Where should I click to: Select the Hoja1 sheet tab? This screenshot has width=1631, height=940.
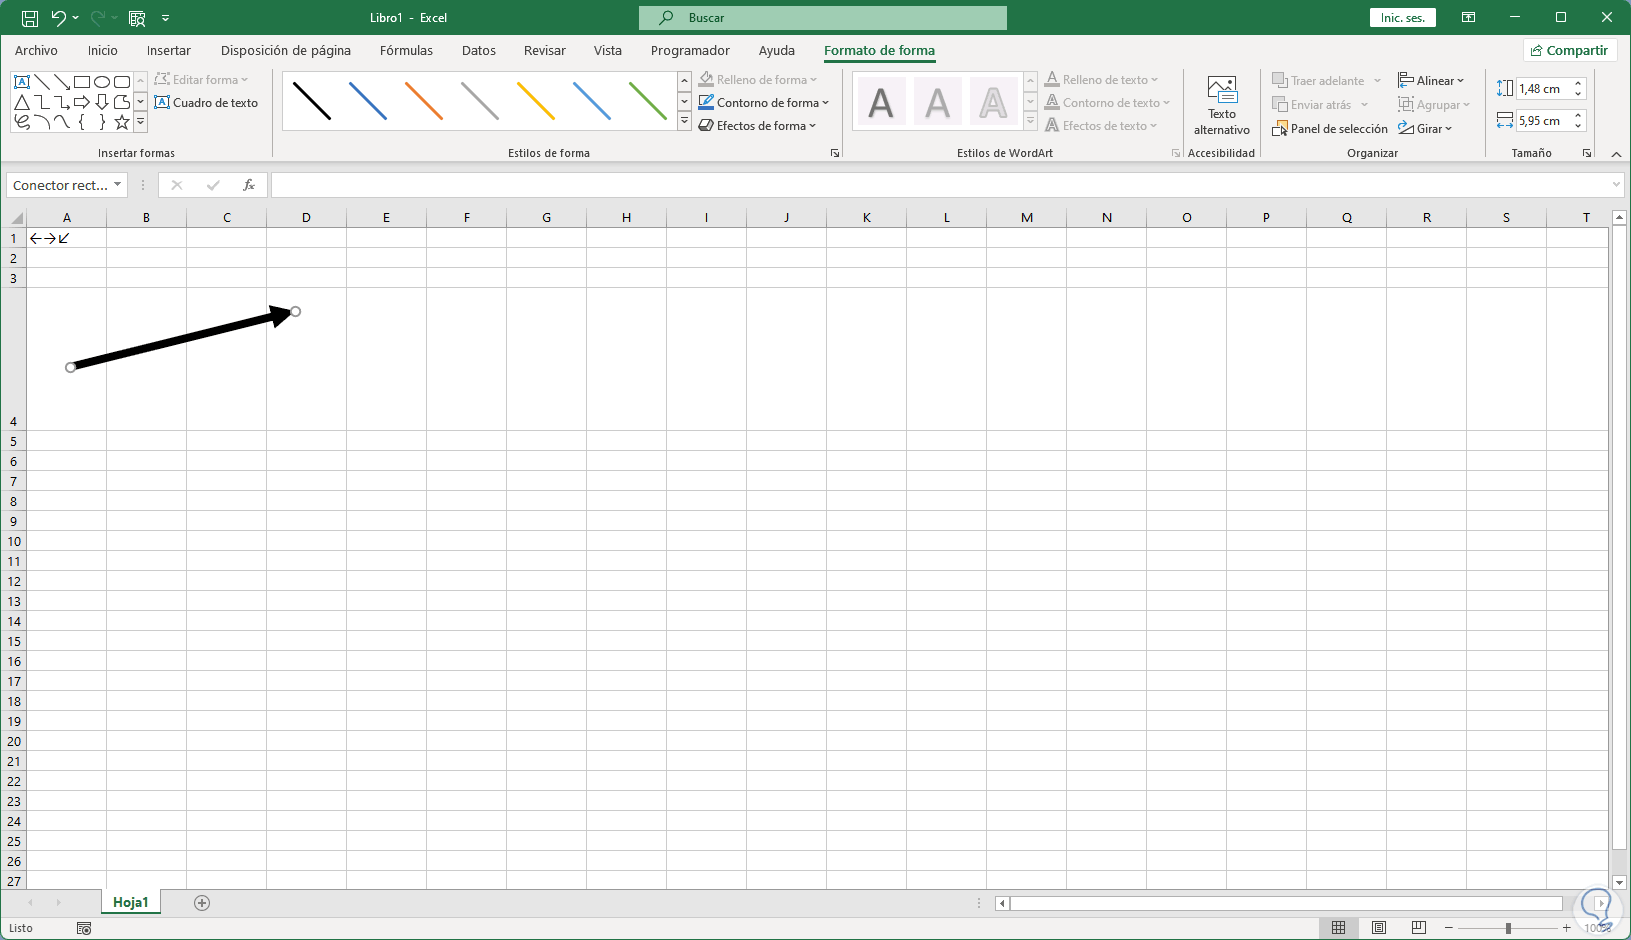pos(131,903)
